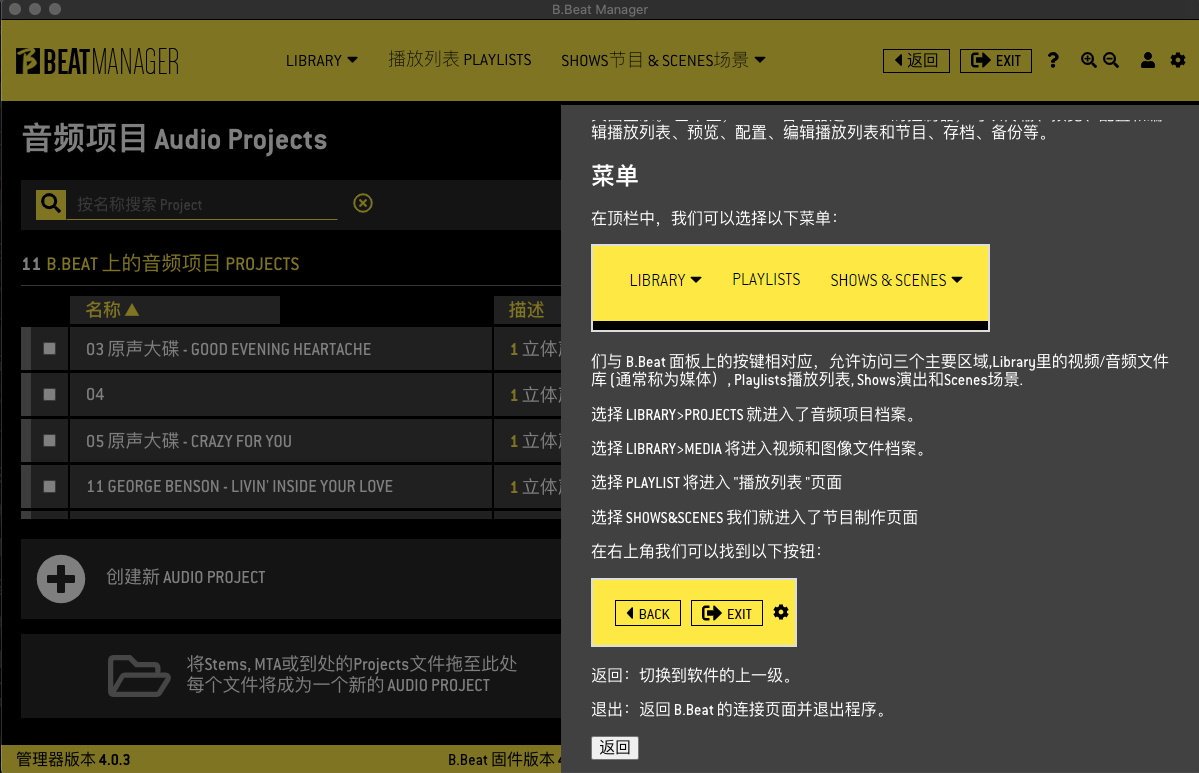
Task: Click the '11 B.BEAT 上的音频项目 PROJECTS' heading
Action: (x=161, y=264)
